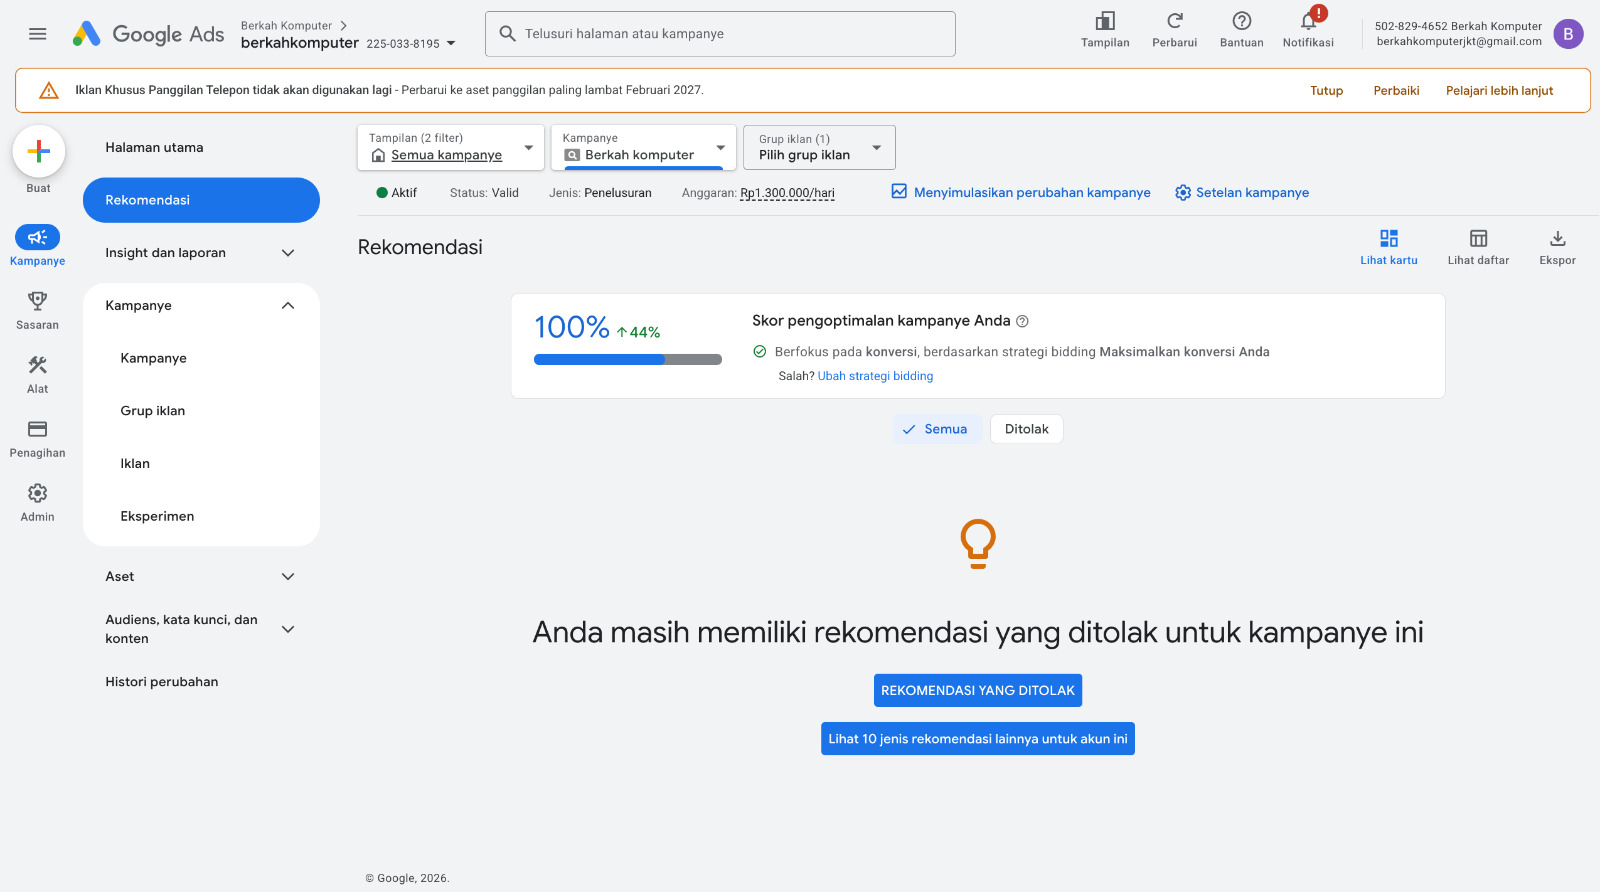This screenshot has width=1600, height=892.
Task: Select the Ditolak filter chip
Action: (x=1027, y=429)
